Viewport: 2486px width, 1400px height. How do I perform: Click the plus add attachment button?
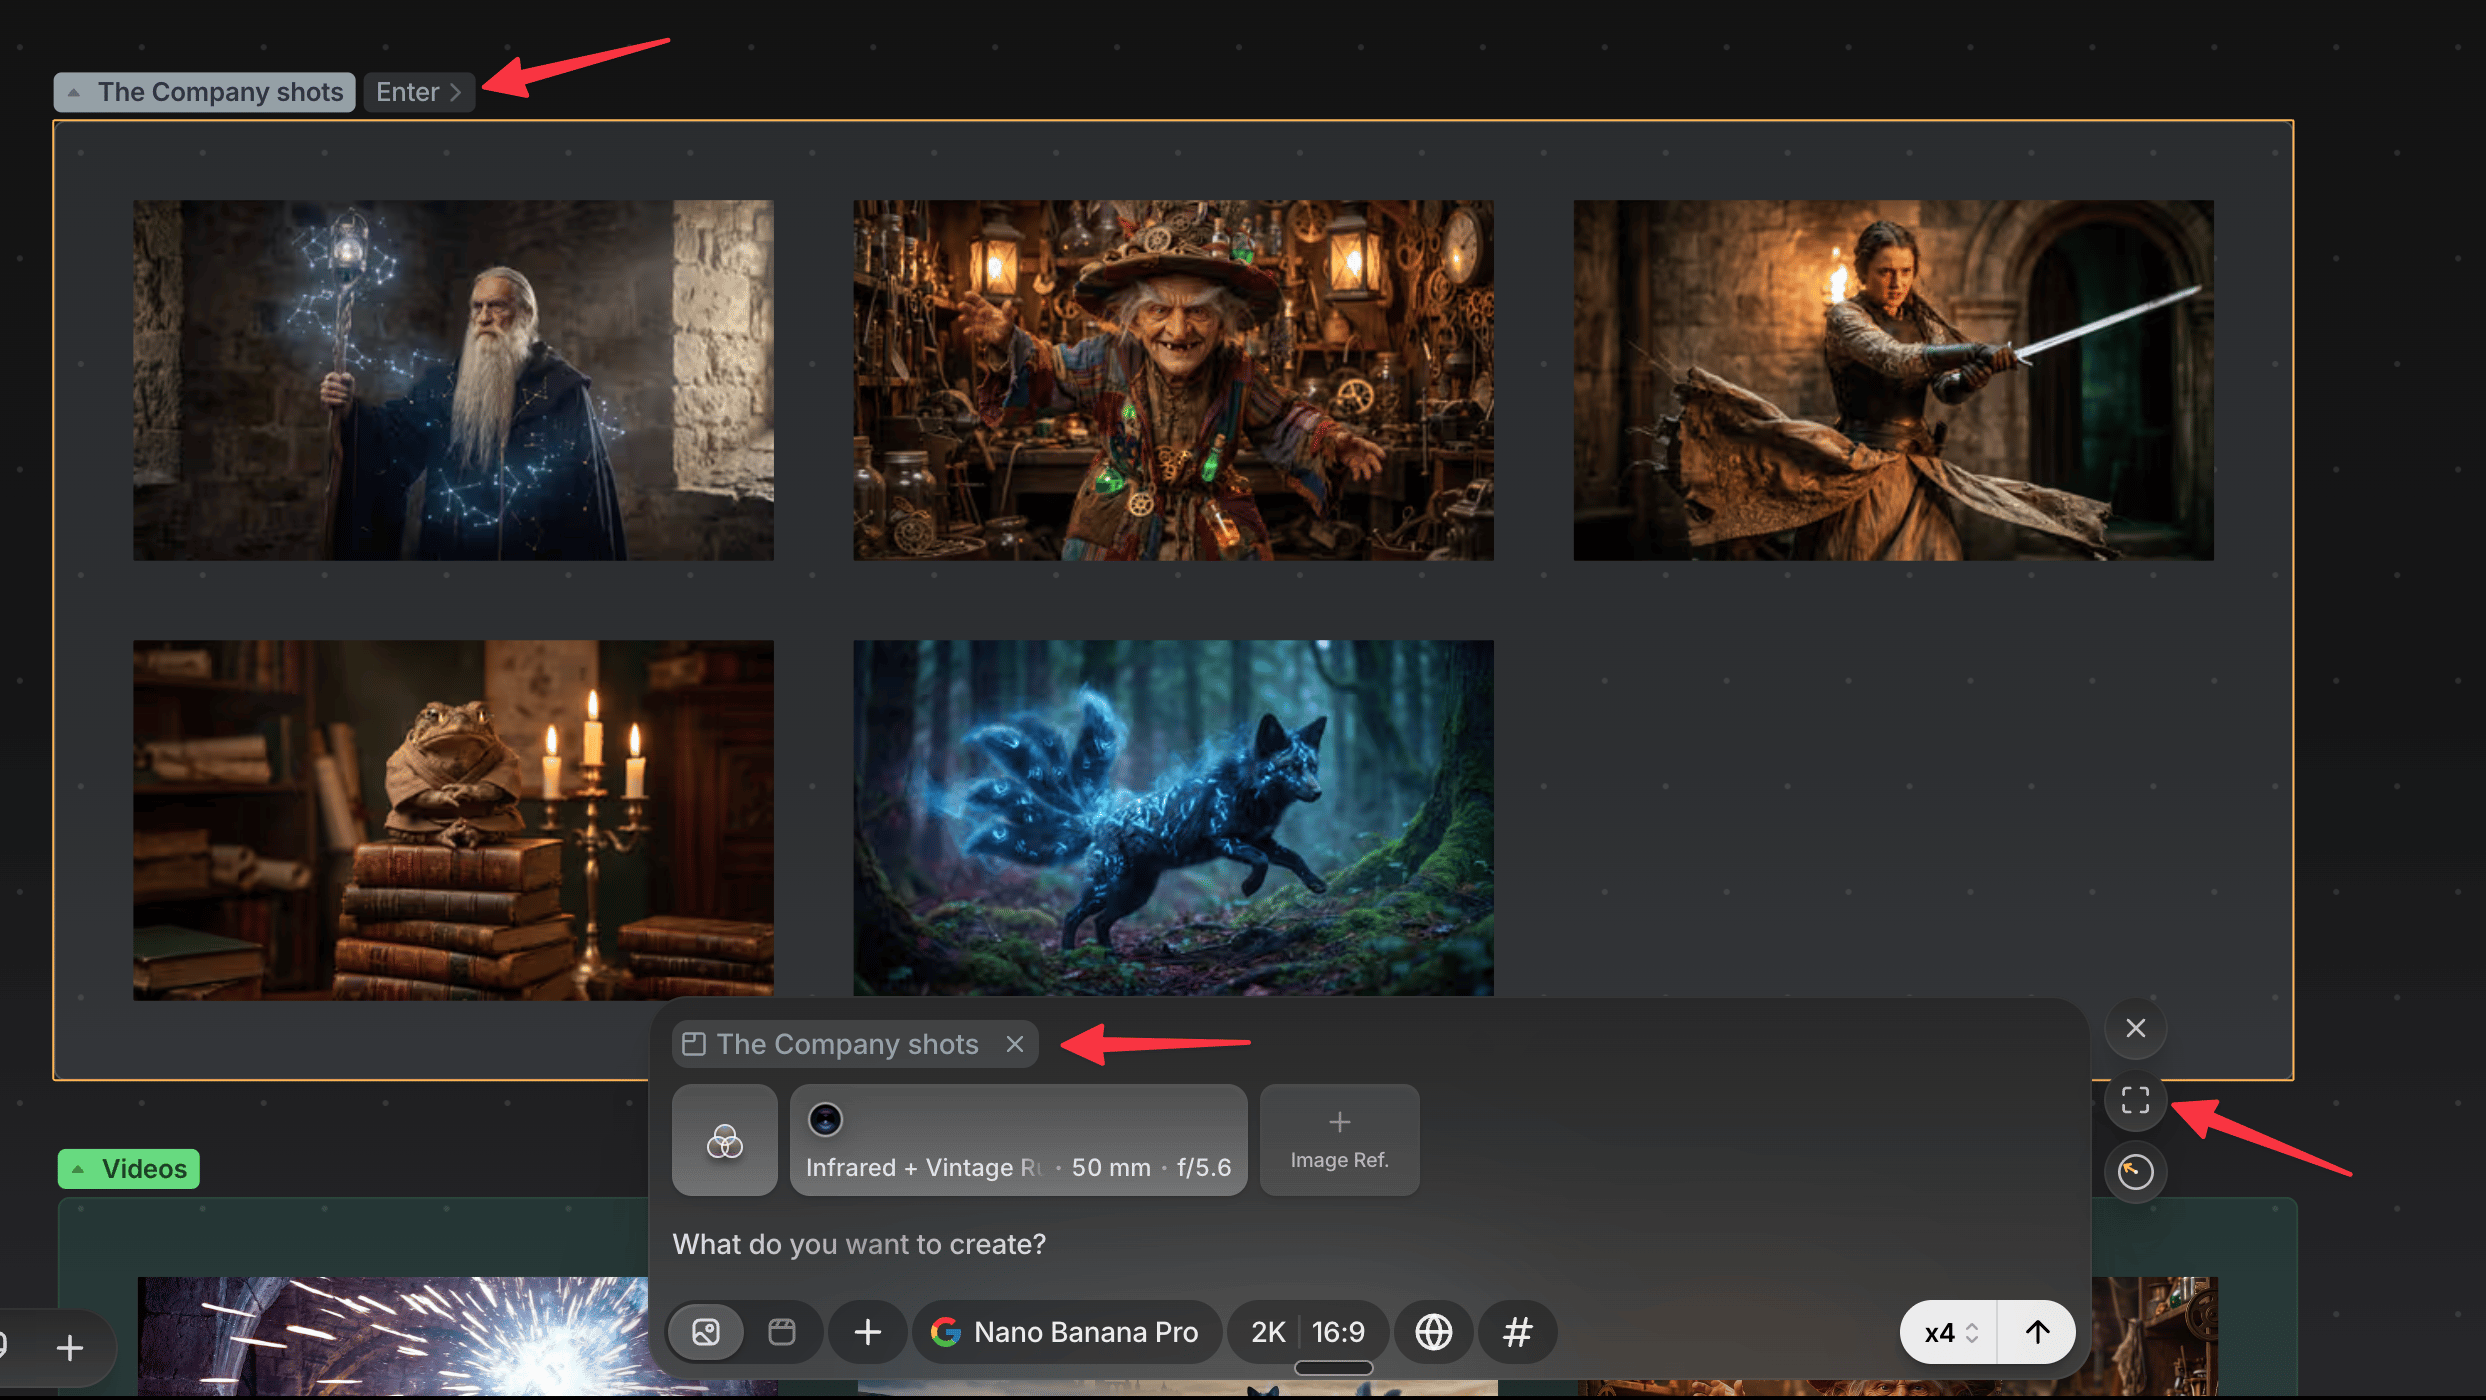tap(868, 1332)
